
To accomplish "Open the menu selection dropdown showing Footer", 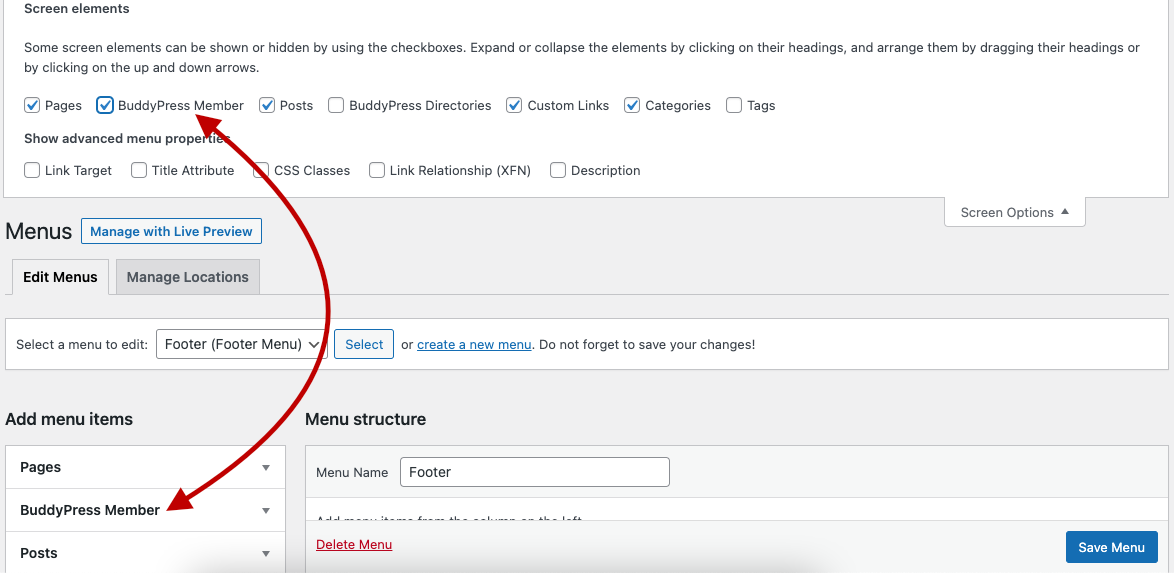I will point(242,344).
